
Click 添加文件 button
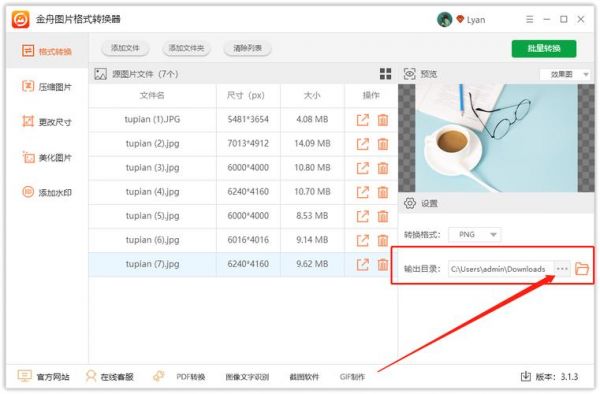click(x=125, y=48)
